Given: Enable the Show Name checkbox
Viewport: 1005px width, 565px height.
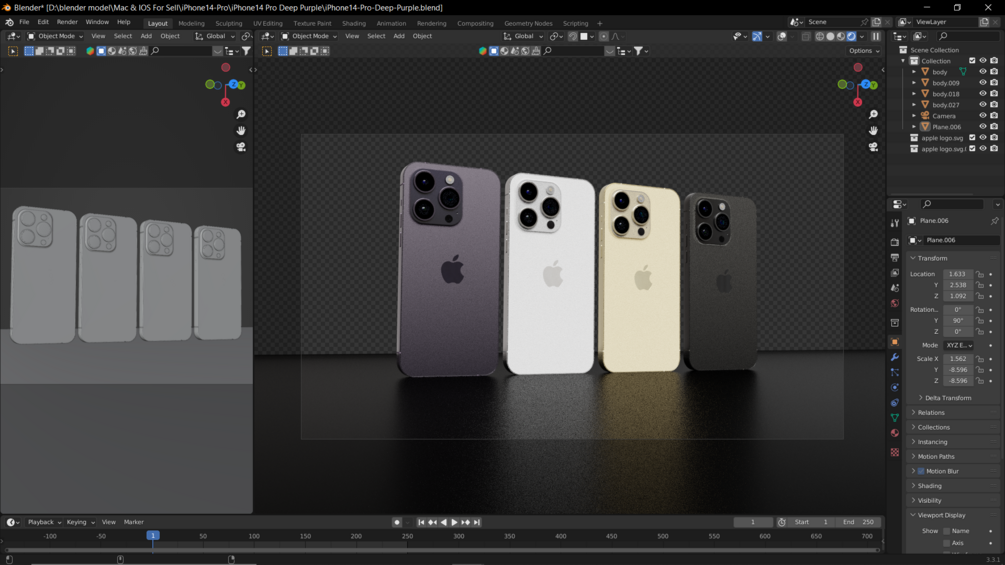Looking at the screenshot, I should coord(947,531).
